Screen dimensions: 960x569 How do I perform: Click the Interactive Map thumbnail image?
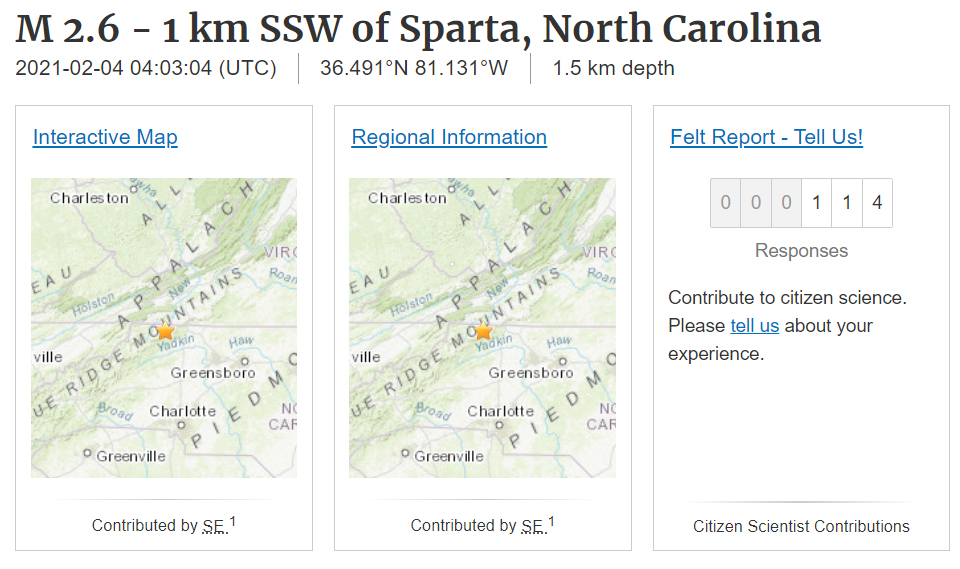(164, 328)
